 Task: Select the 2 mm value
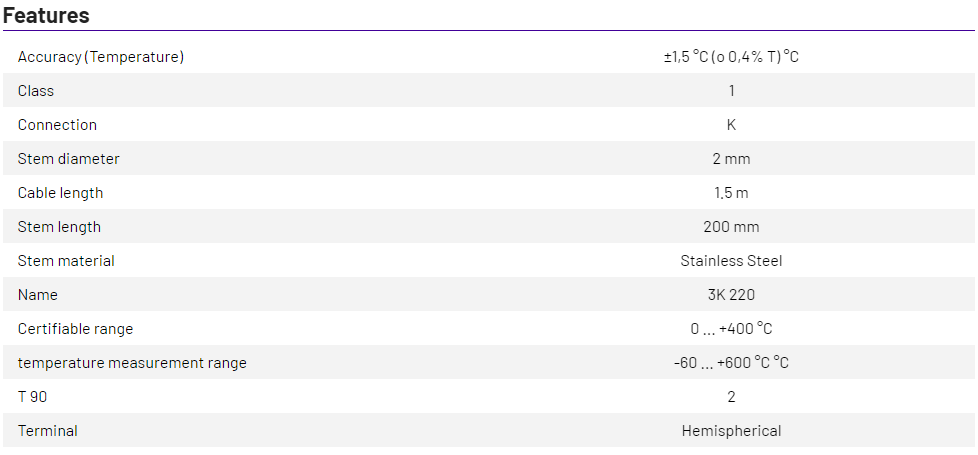click(731, 159)
